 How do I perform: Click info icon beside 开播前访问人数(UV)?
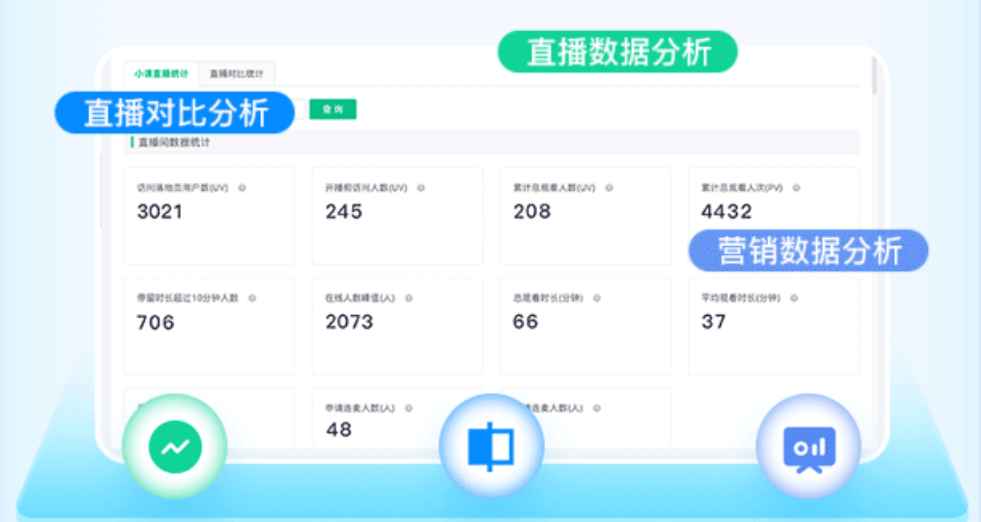[421, 188]
